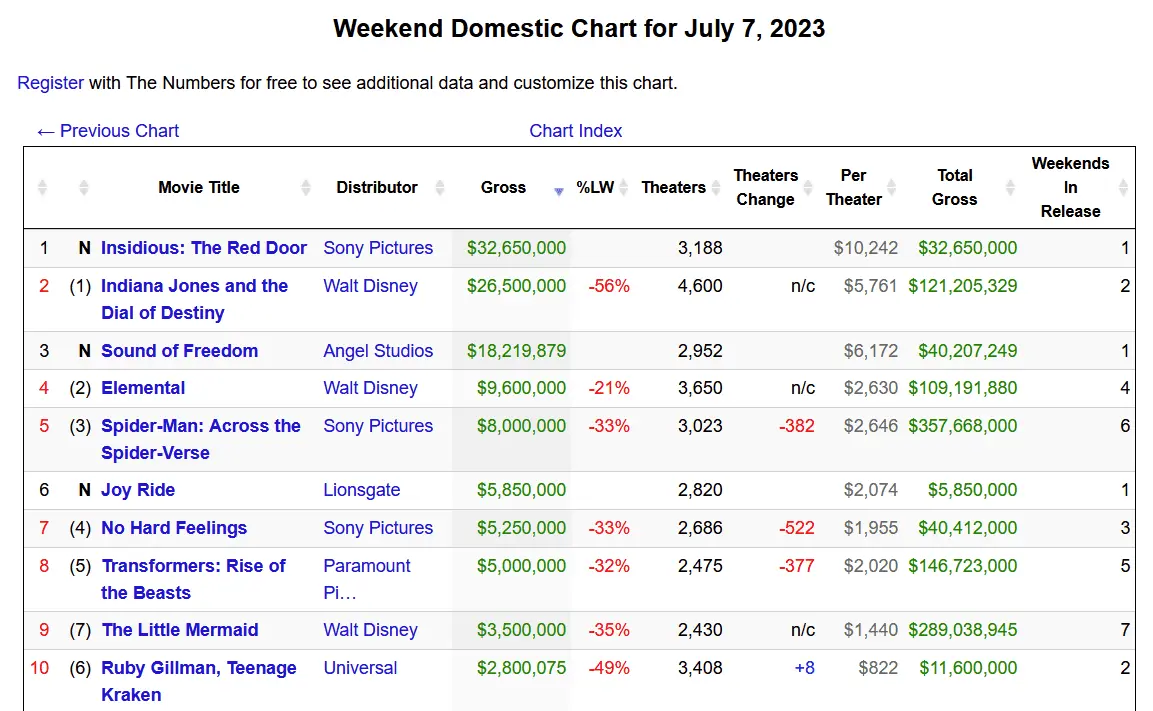Screen dimensions: 1153x711
Task: Open Spider-Man: Across the Spider-Verse link
Action: pyautogui.click(x=200, y=426)
